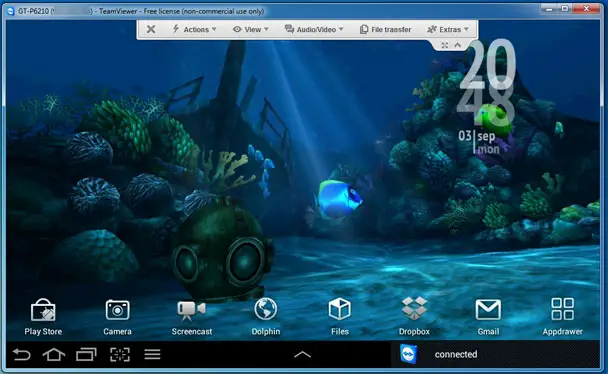Open the Android menu lines button
608x374 pixels.
click(152, 354)
